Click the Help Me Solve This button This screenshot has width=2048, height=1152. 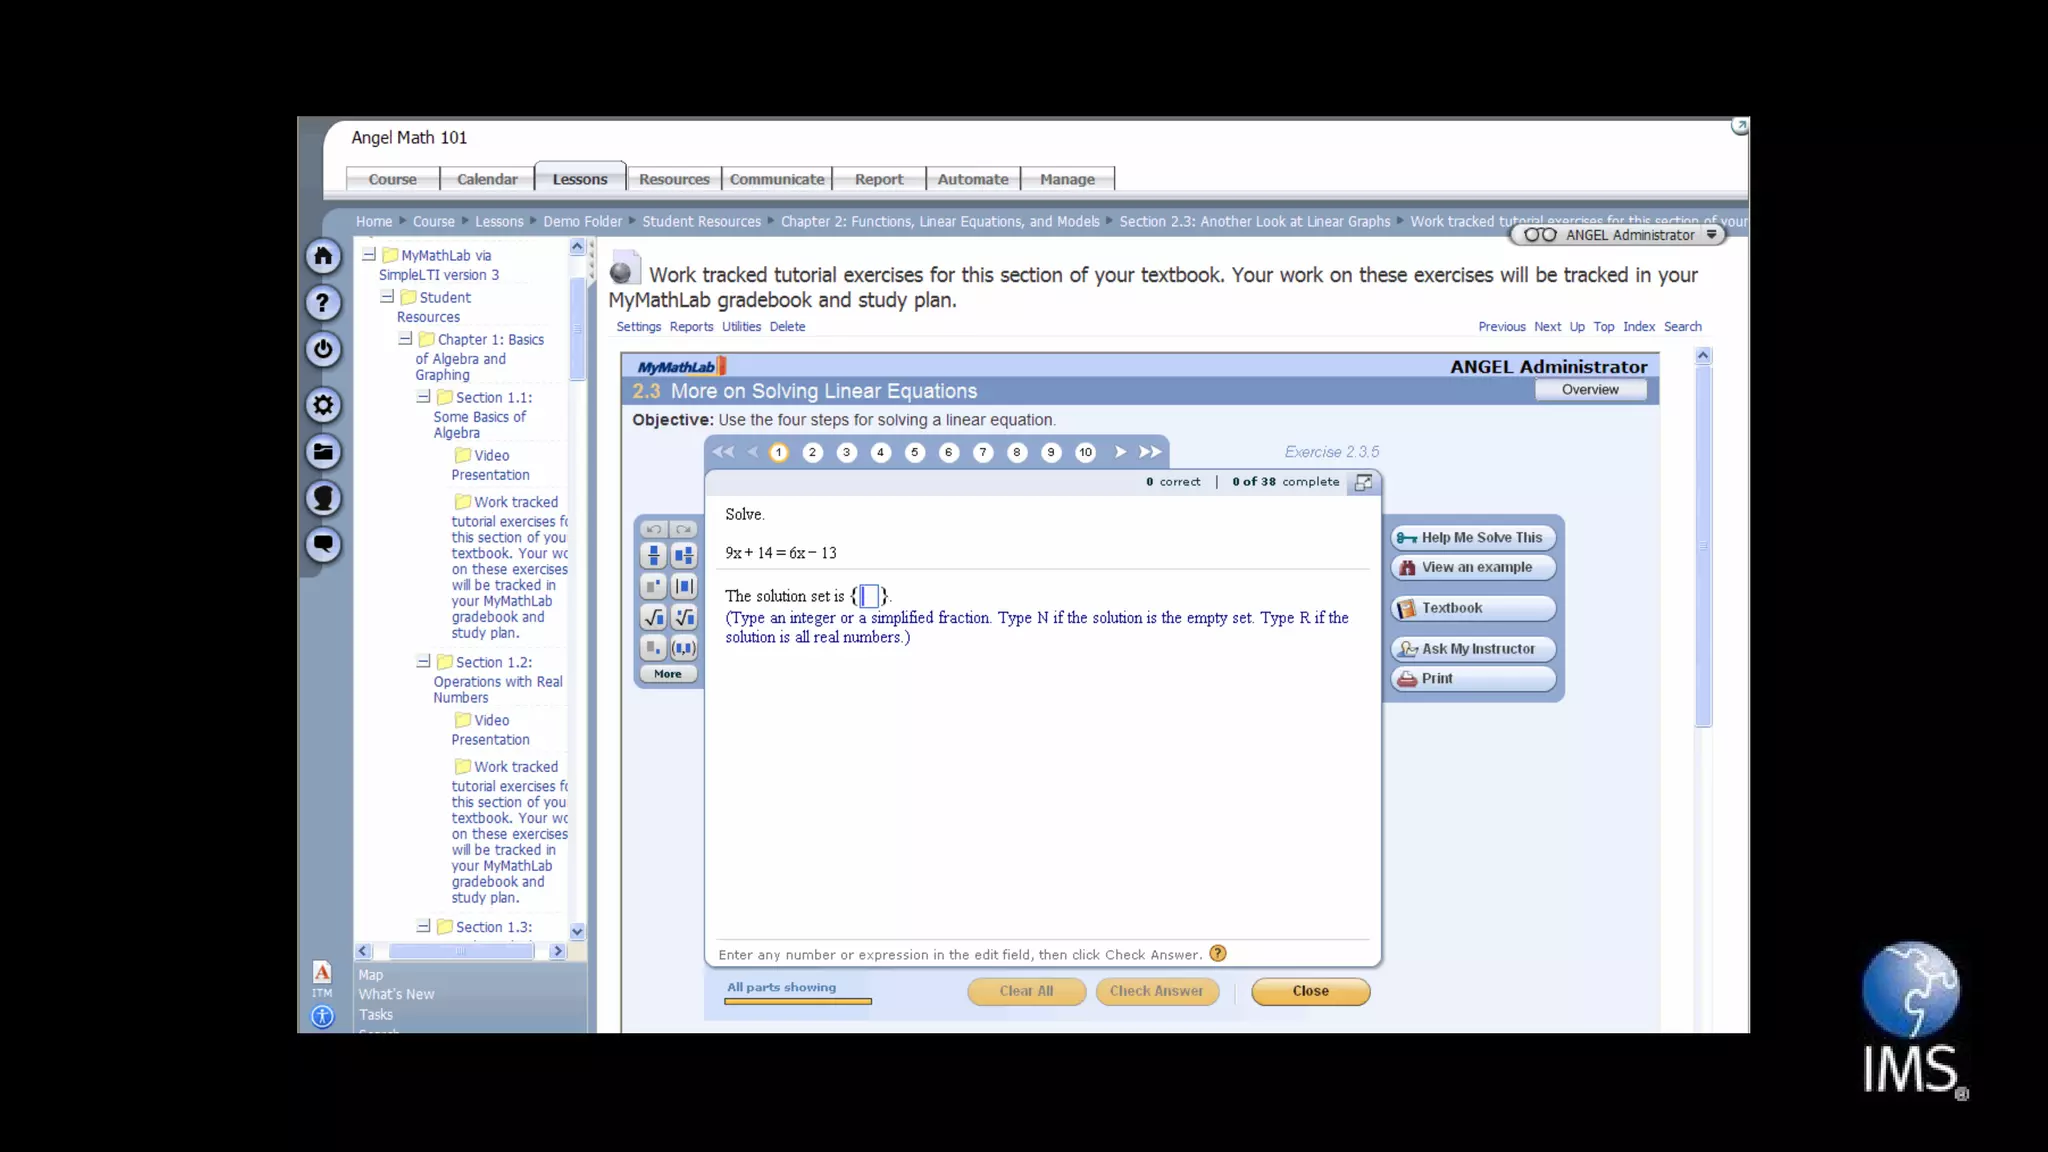(x=1472, y=537)
